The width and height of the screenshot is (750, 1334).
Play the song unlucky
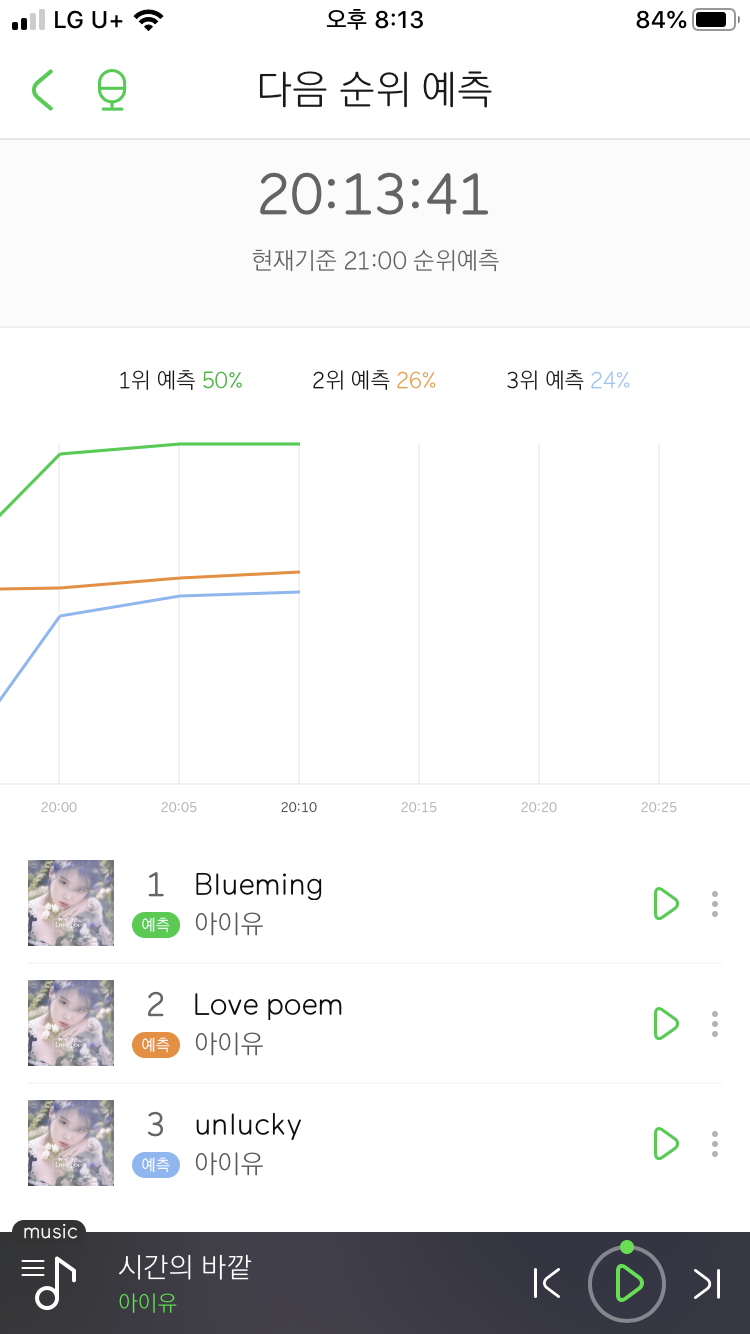click(x=665, y=1143)
